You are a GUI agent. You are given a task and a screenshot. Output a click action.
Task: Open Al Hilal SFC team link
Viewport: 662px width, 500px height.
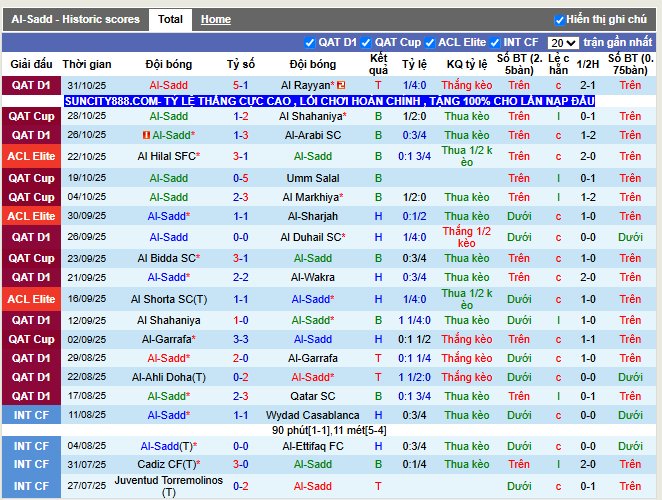[168, 156]
